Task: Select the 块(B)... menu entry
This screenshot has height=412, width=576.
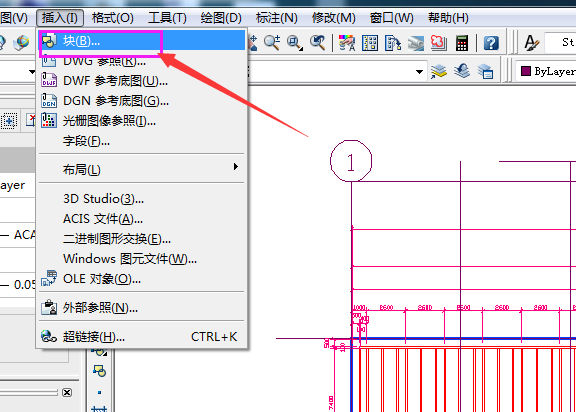Action: point(141,40)
